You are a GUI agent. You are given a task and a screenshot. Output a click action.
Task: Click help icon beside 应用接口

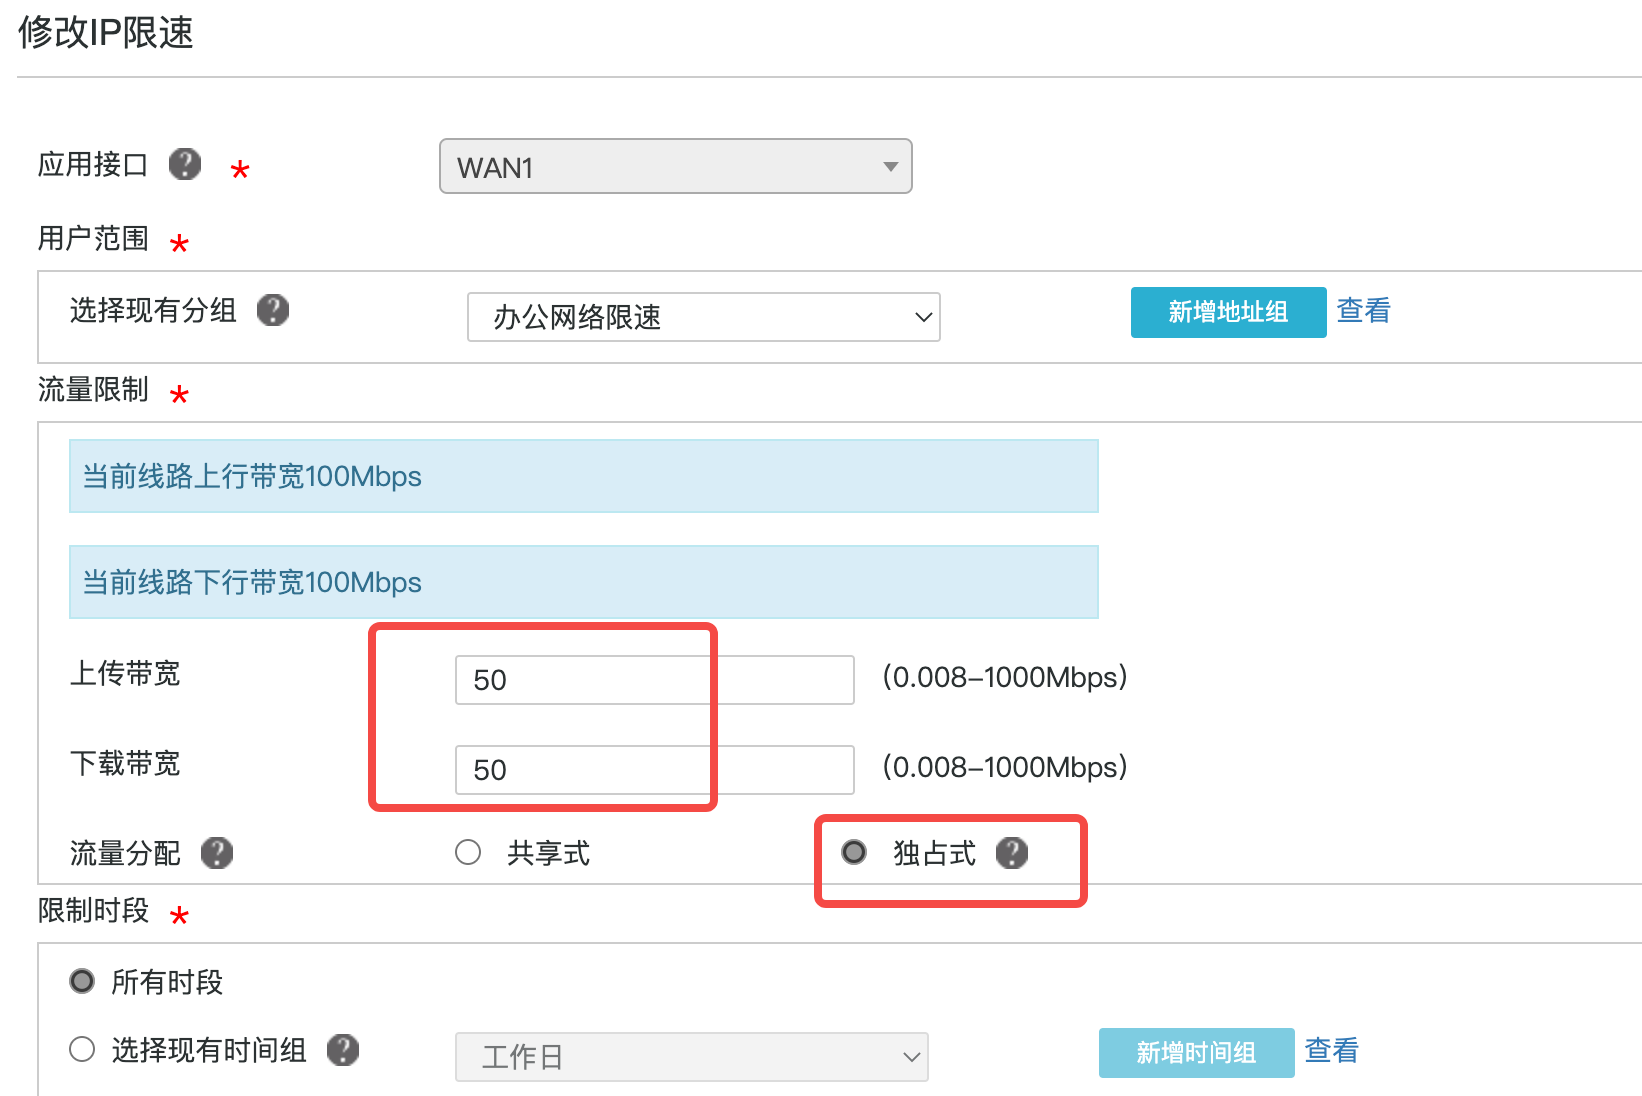(x=185, y=164)
